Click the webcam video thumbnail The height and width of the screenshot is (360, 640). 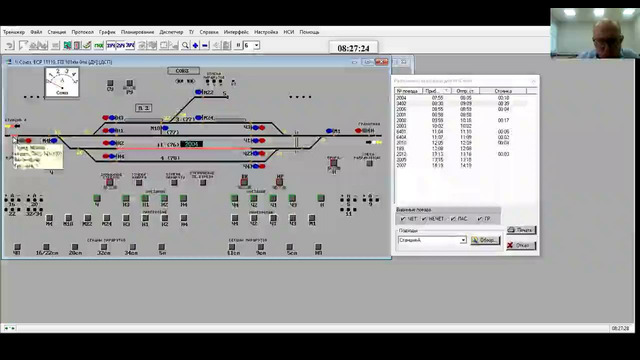click(x=595, y=33)
